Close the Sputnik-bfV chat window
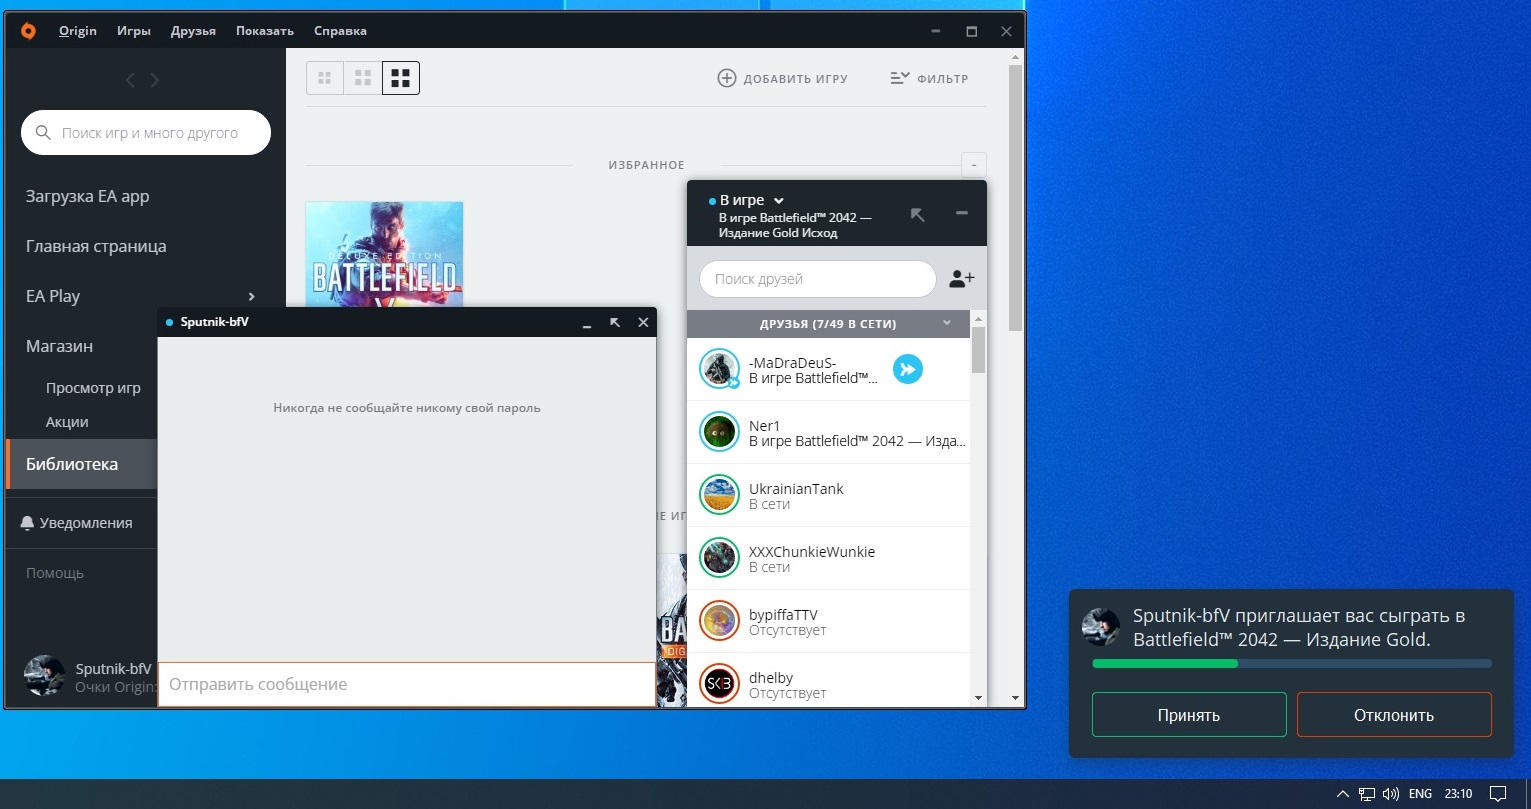This screenshot has height=809, width=1531. pyautogui.click(x=643, y=322)
